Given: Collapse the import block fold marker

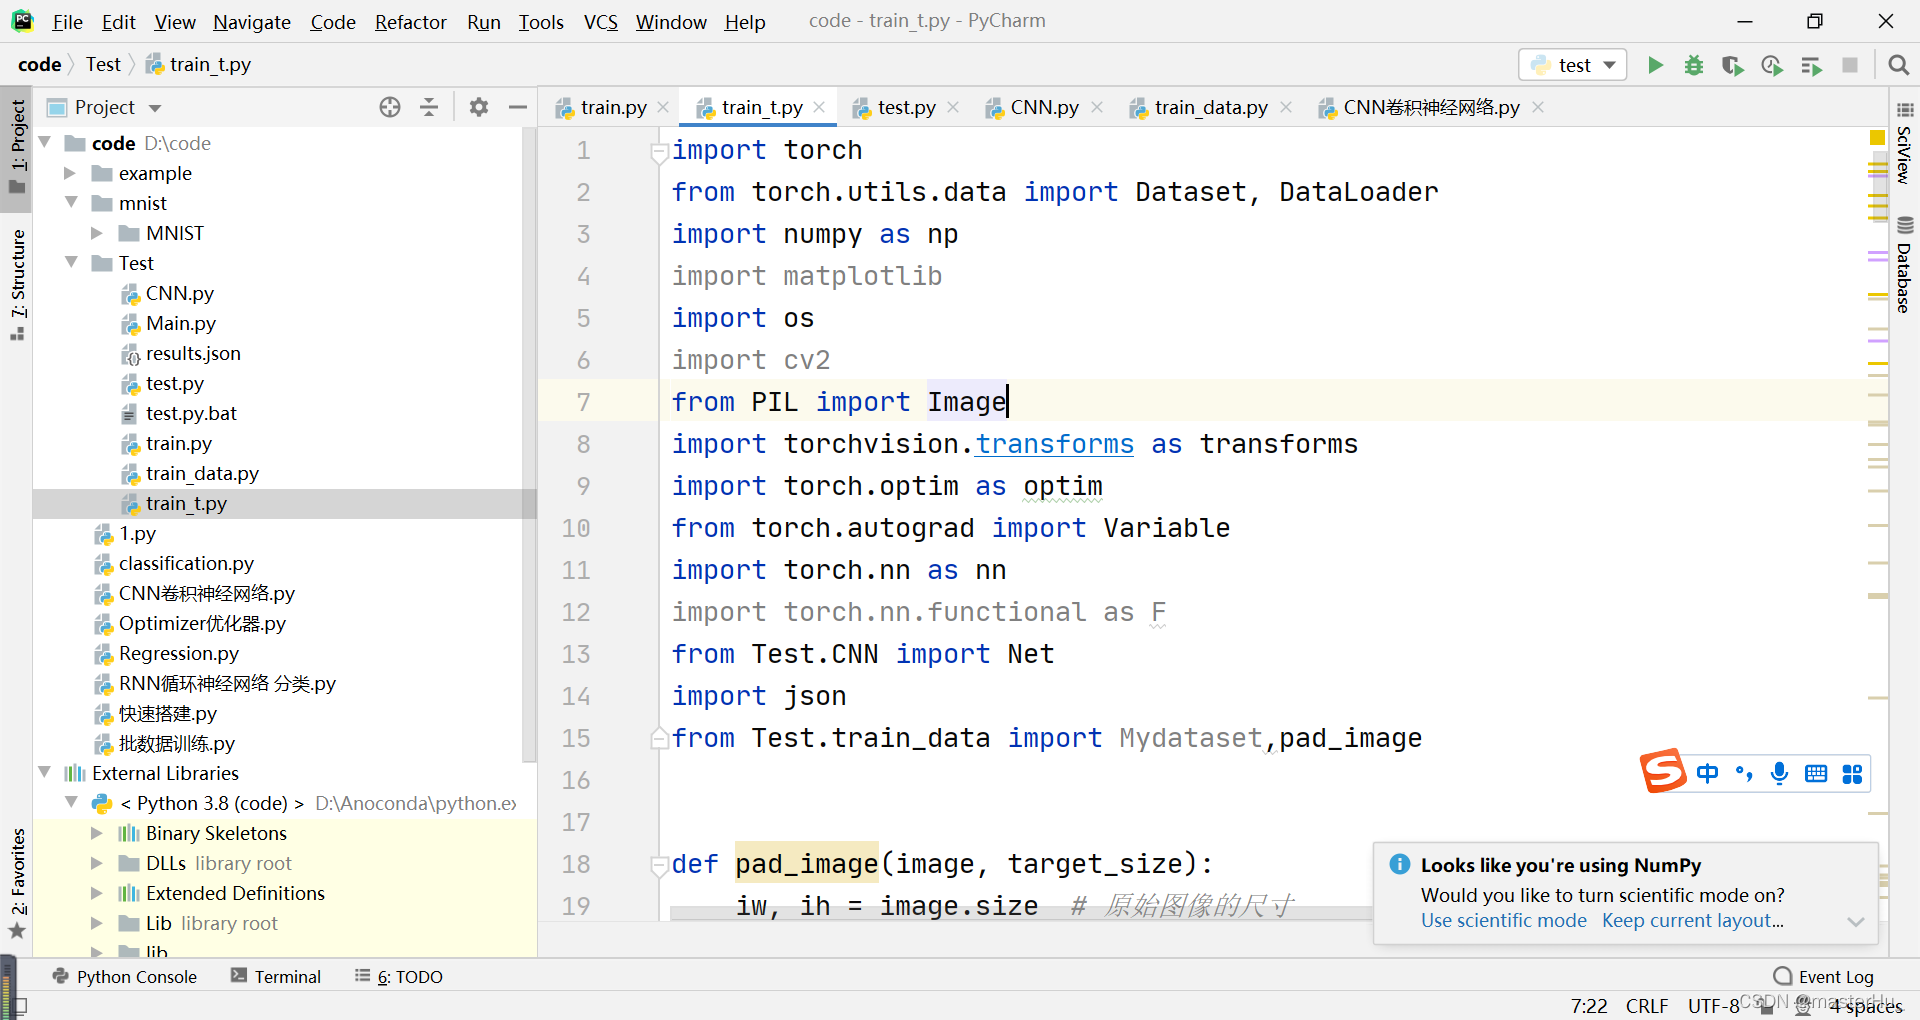Looking at the screenshot, I should click(x=659, y=152).
